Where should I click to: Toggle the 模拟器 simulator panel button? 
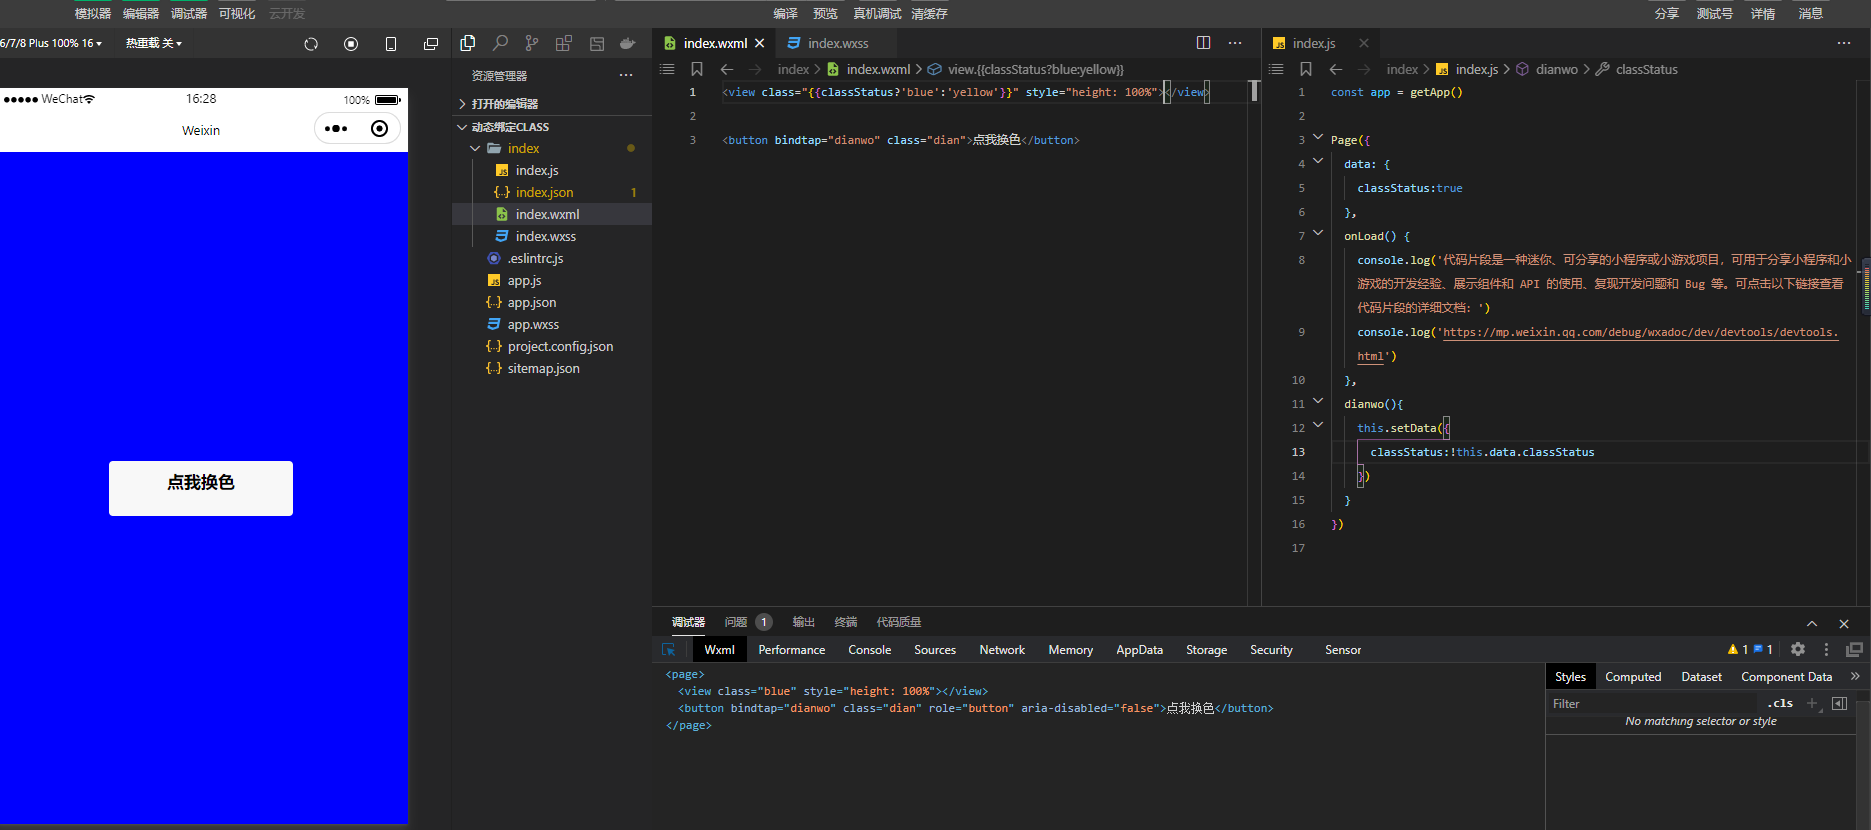click(93, 14)
